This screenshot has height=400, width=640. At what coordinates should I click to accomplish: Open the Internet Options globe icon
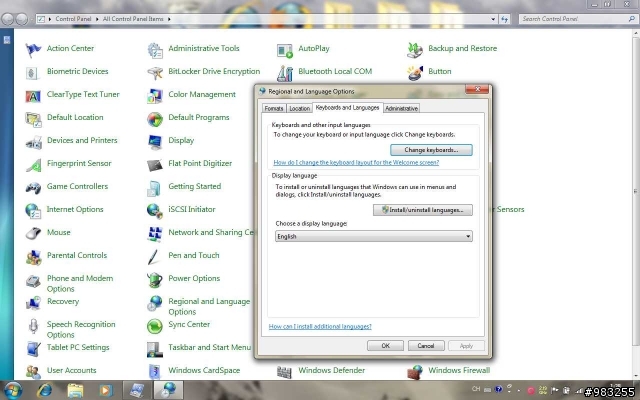(33, 211)
